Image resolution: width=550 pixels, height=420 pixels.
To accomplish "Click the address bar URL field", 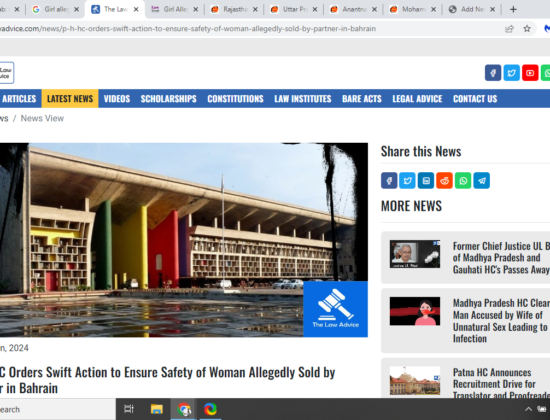I will (246, 29).
